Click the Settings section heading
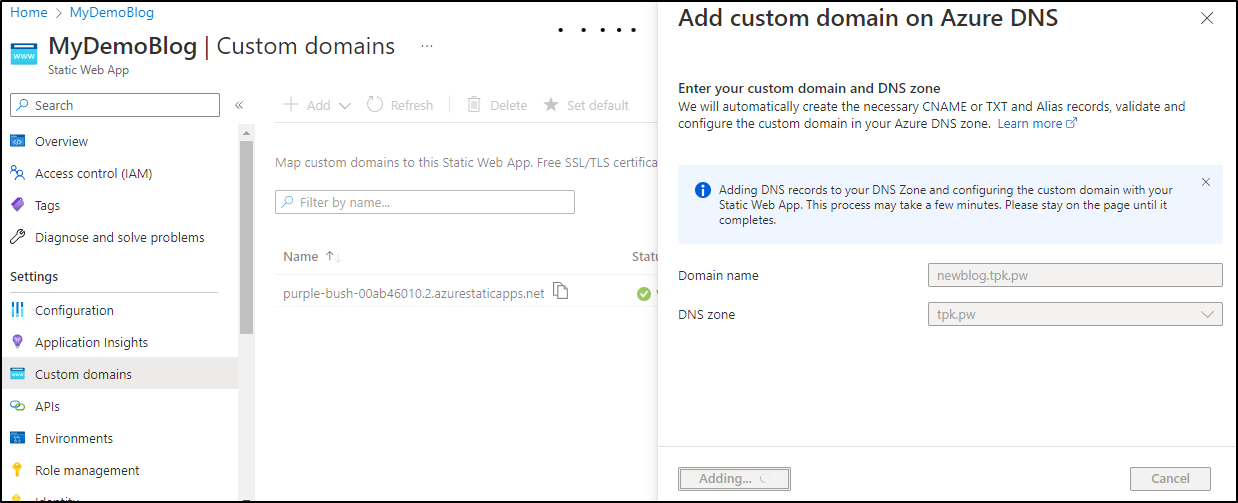This screenshot has height=503, width=1238. 34,276
